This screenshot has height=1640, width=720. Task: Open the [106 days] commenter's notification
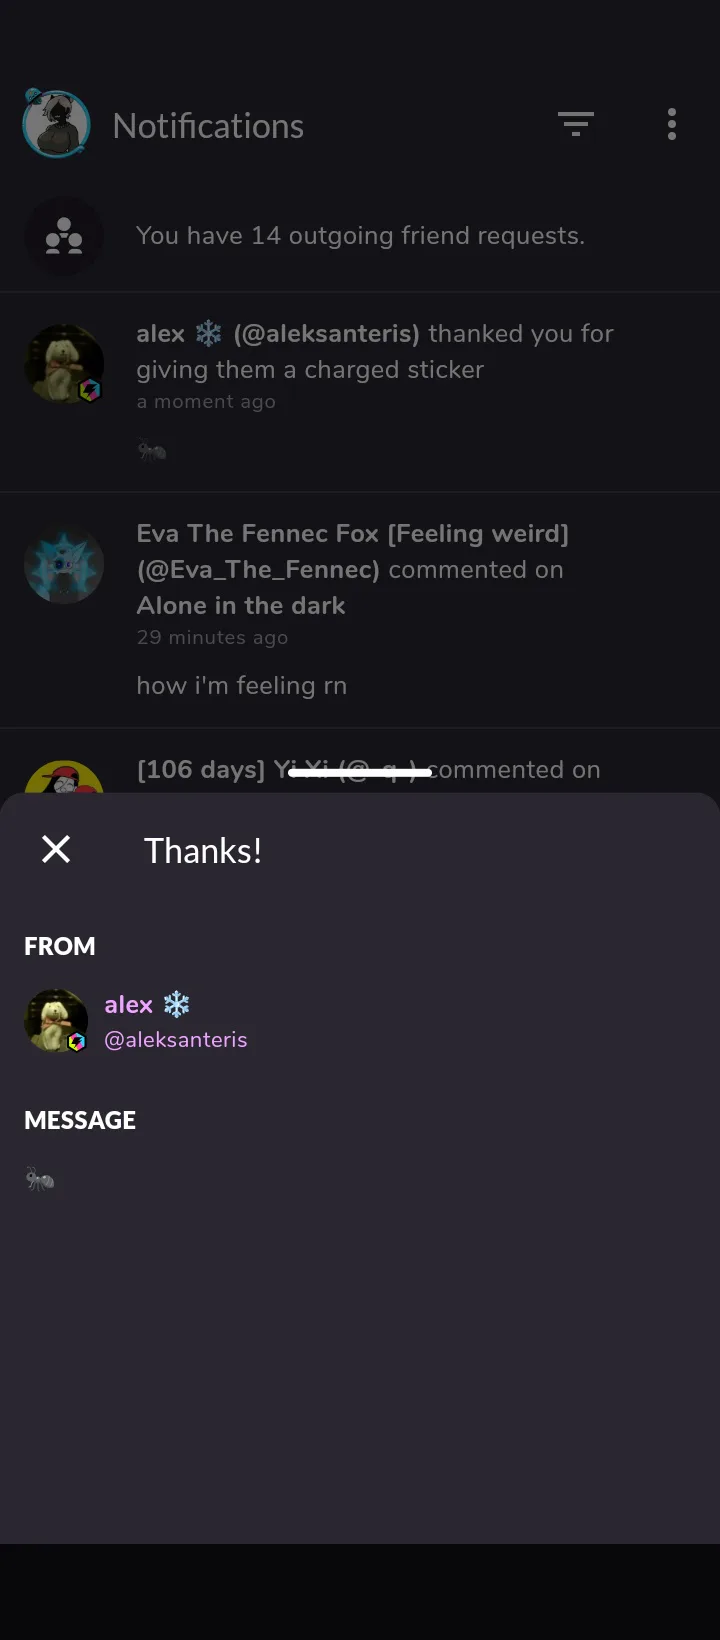[x=360, y=762]
